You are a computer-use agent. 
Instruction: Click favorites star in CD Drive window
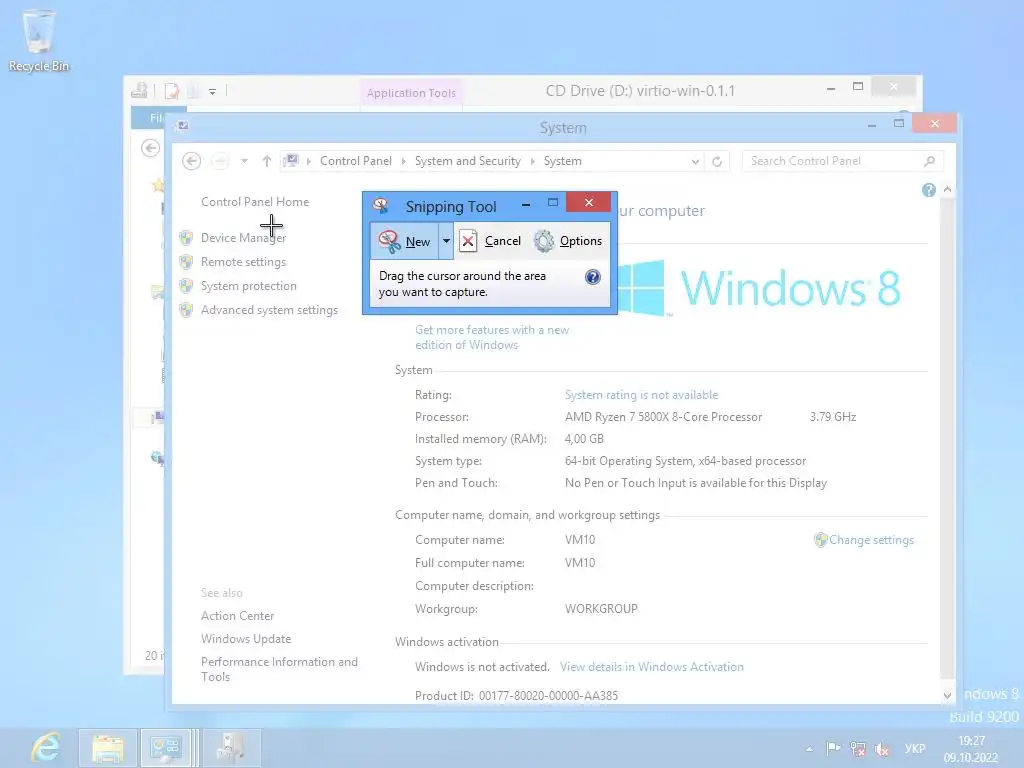click(x=157, y=185)
